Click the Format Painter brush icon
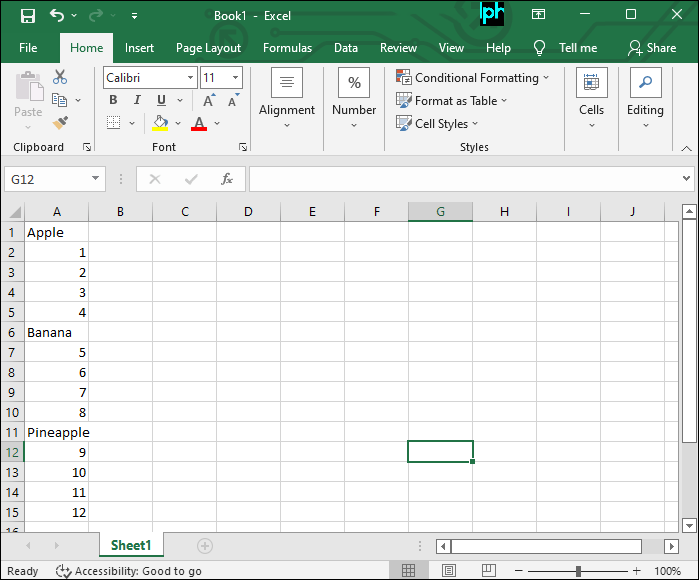699x580 pixels. tap(60, 122)
